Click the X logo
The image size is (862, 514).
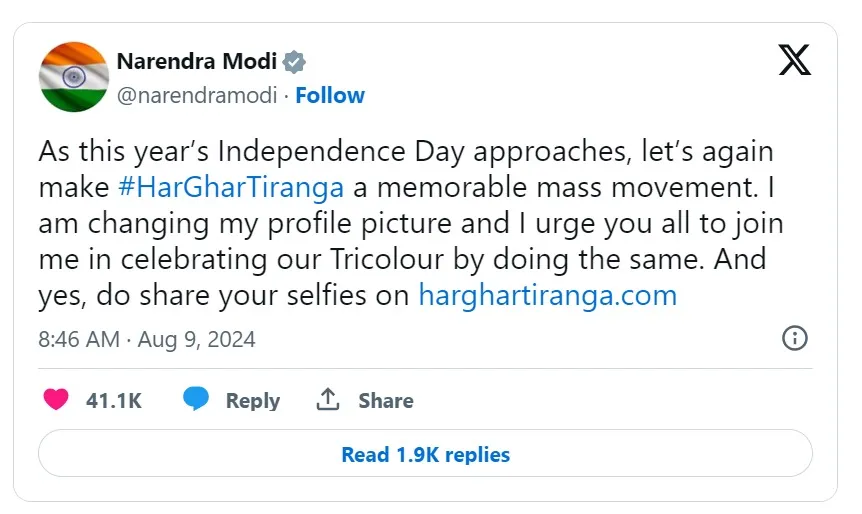point(795,61)
